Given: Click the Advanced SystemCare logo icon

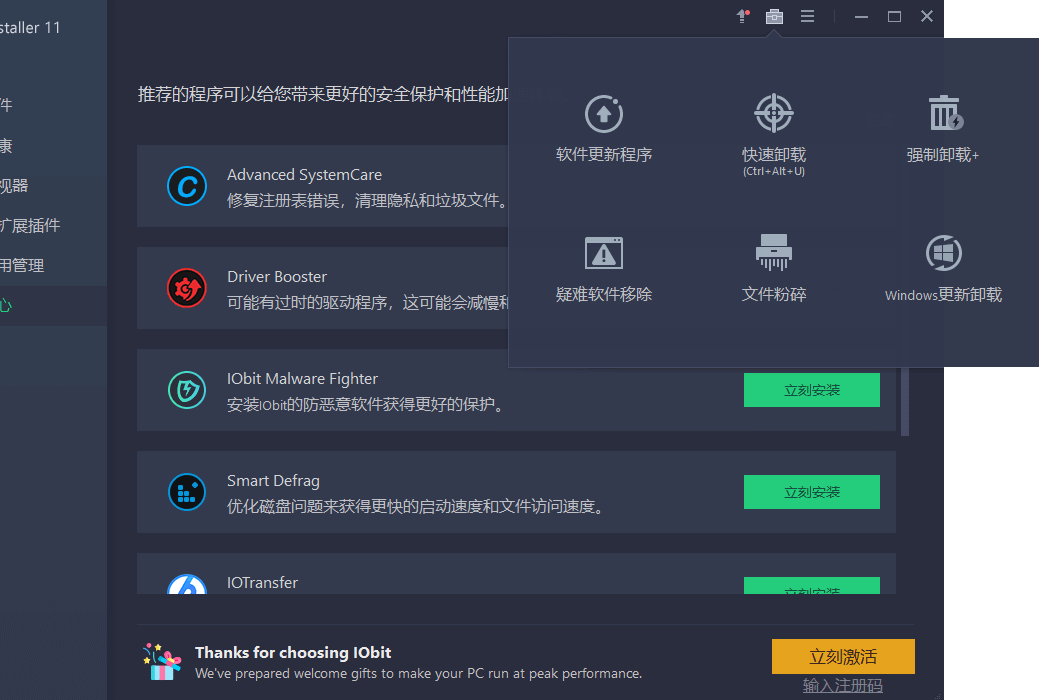Looking at the screenshot, I should click(187, 186).
